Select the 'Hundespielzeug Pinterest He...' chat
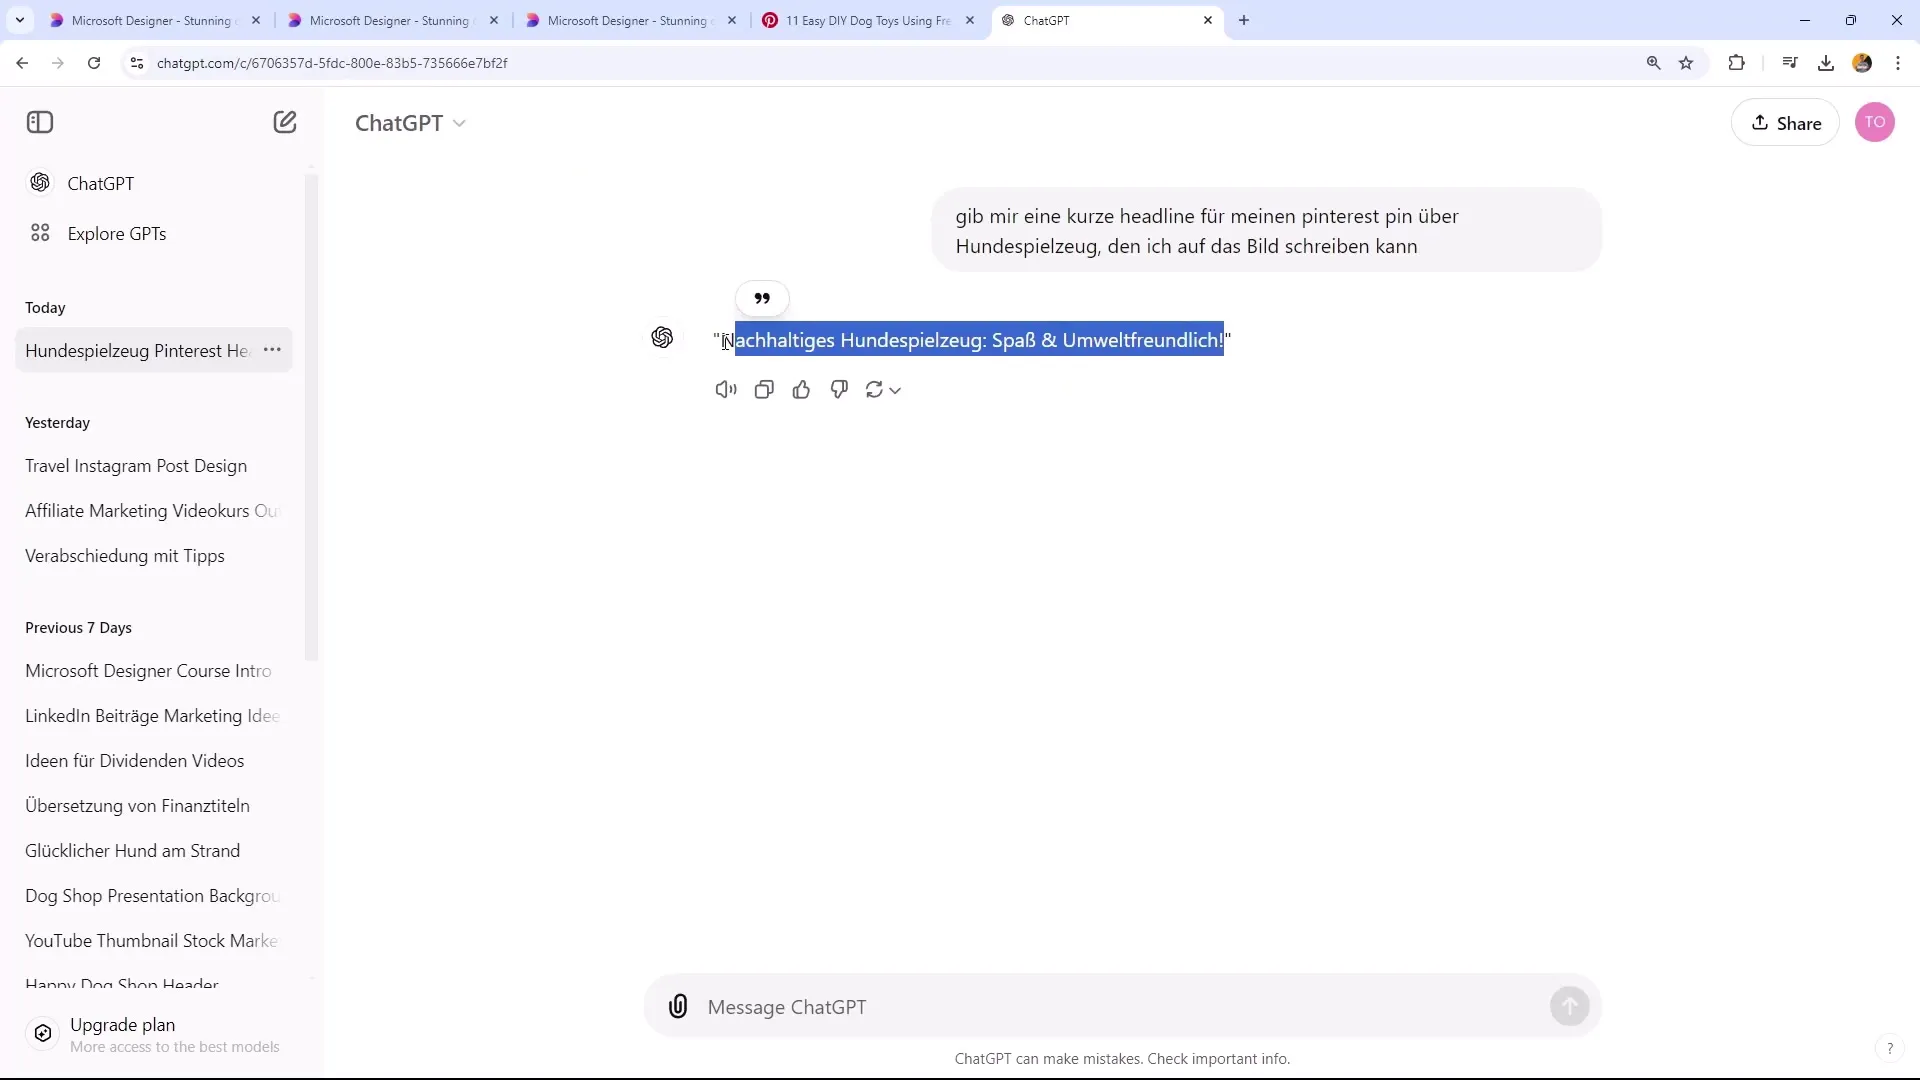This screenshot has height=1080, width=1920. (137, 349)
